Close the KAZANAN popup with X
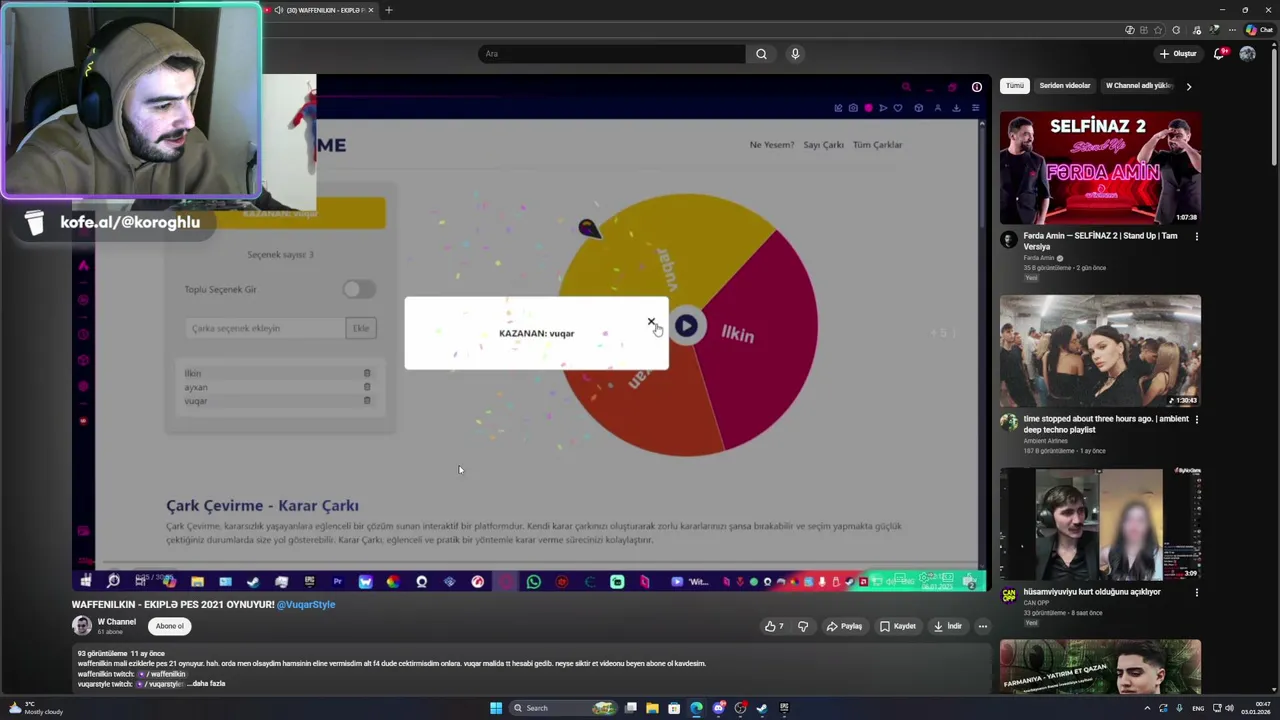The image size is (1280, 720). (x=651, y=322)
